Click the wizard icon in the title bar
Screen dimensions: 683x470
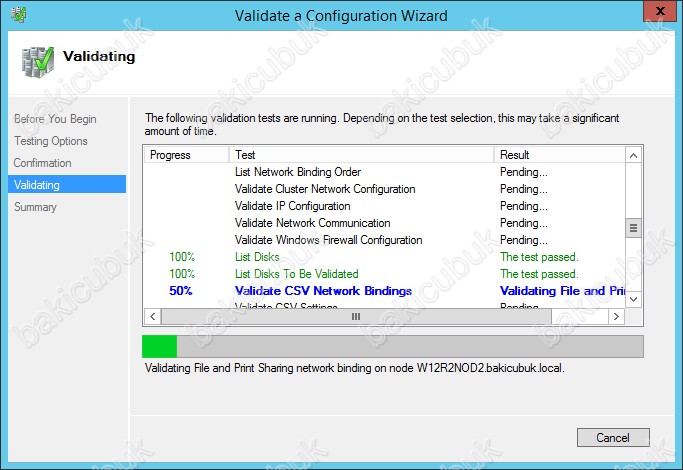point(19,15)
